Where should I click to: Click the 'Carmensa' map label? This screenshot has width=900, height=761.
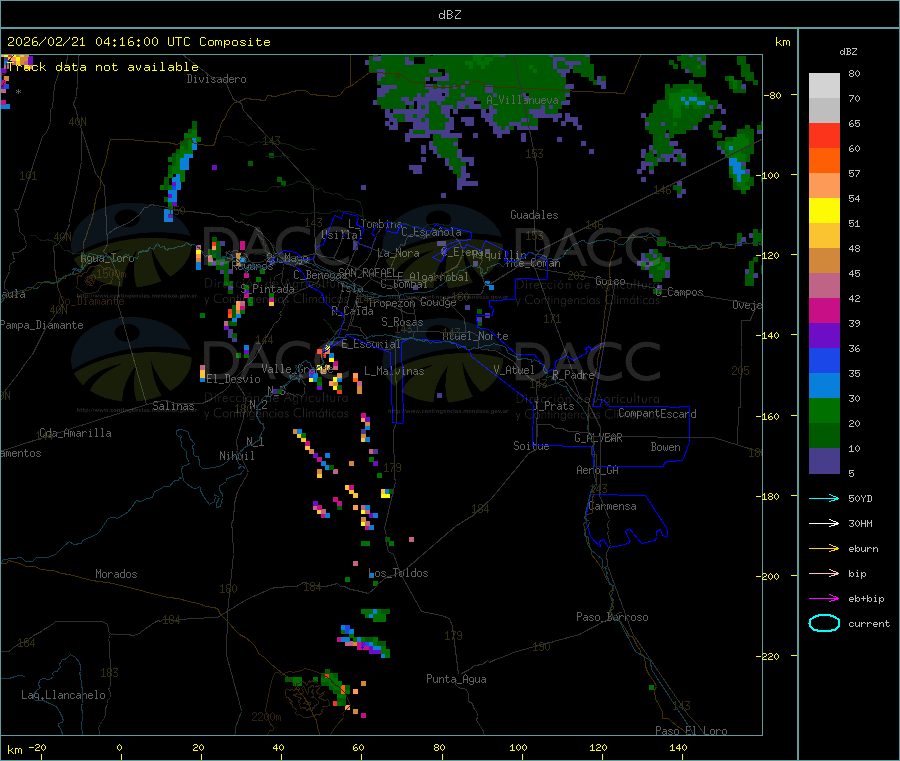pyautogui.click(x=612, y=506)
